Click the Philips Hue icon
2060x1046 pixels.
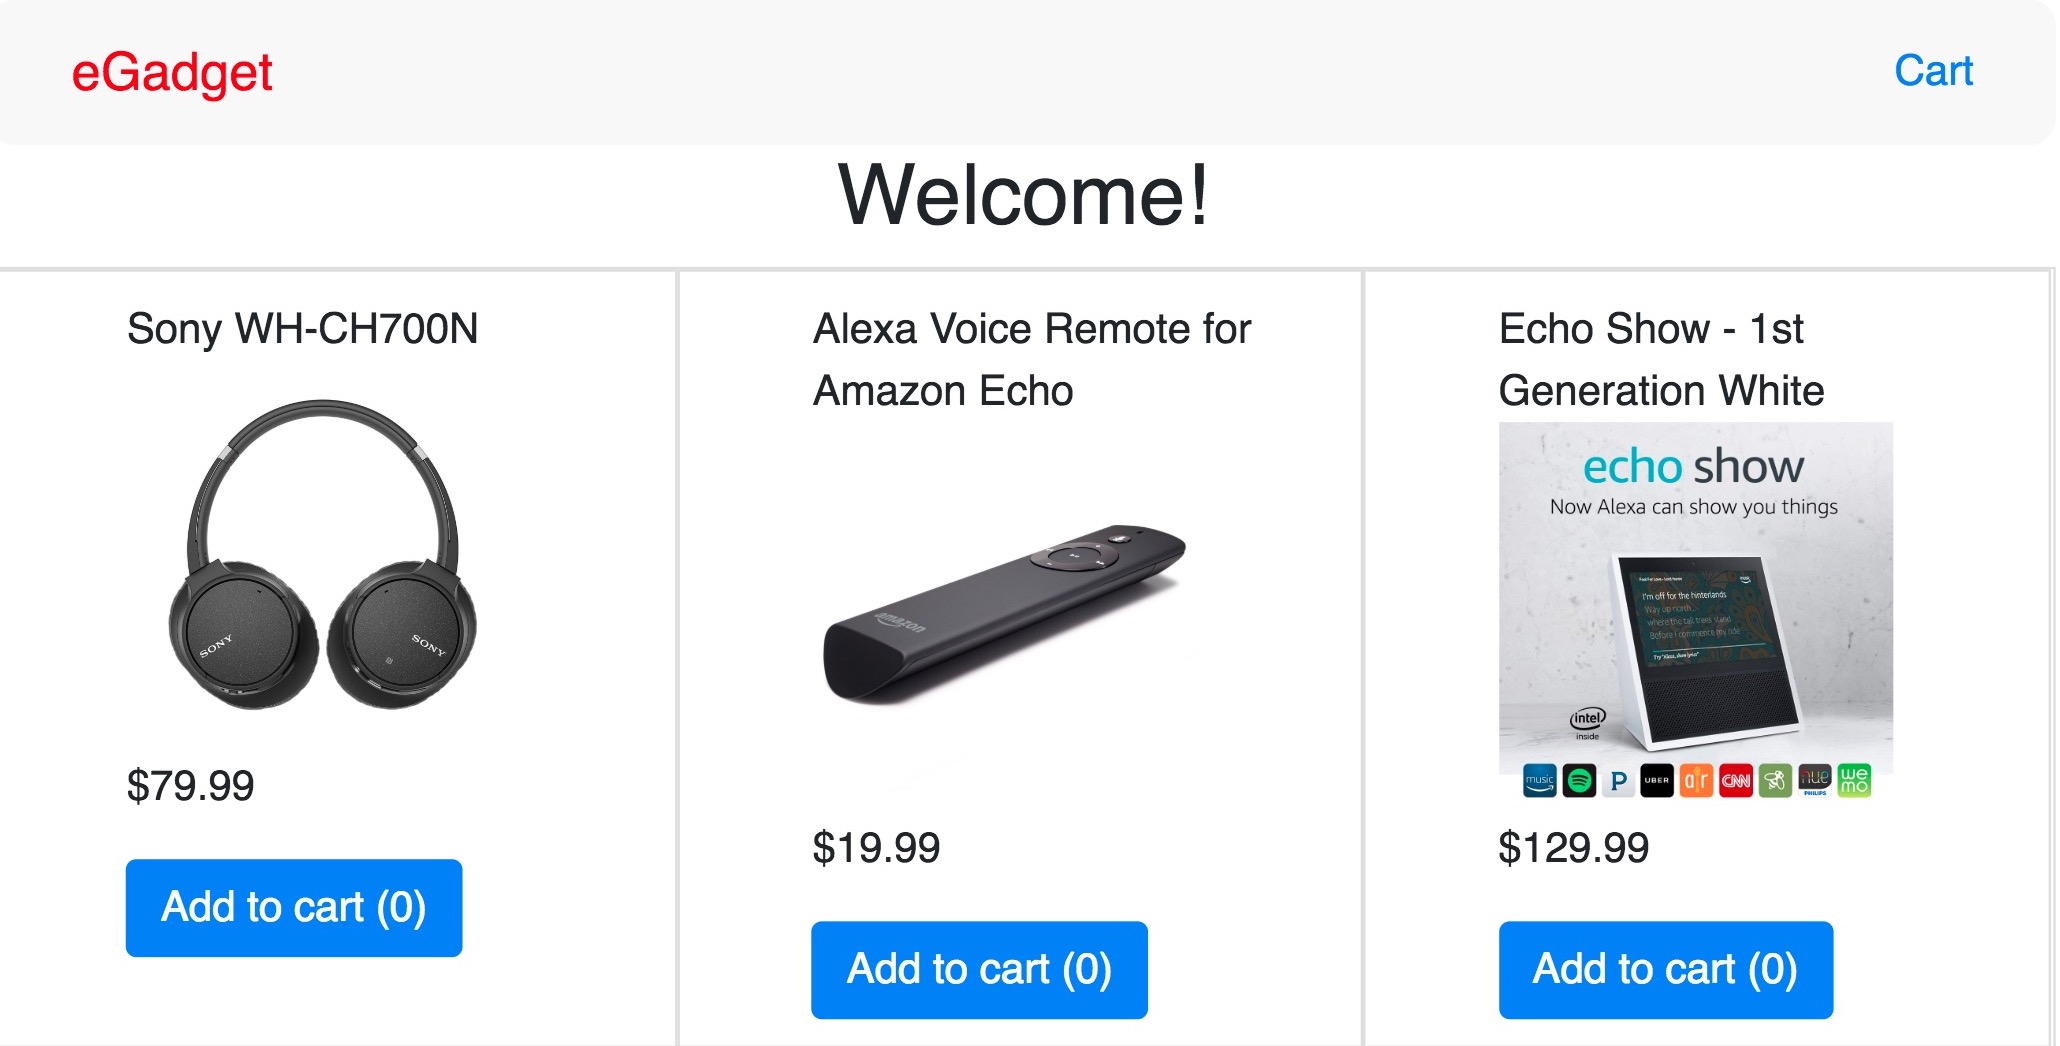pos(1814,779)
